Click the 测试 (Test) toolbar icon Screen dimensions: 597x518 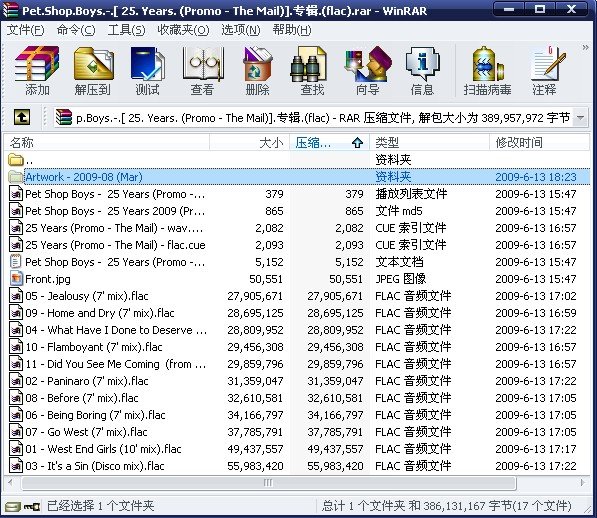147,71
